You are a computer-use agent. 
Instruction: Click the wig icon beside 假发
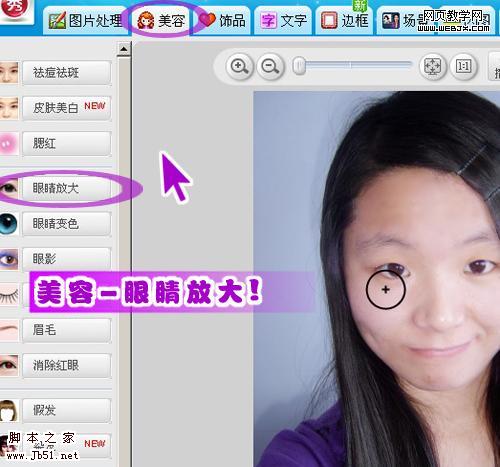pyautogui.click(x=9, y=410)
